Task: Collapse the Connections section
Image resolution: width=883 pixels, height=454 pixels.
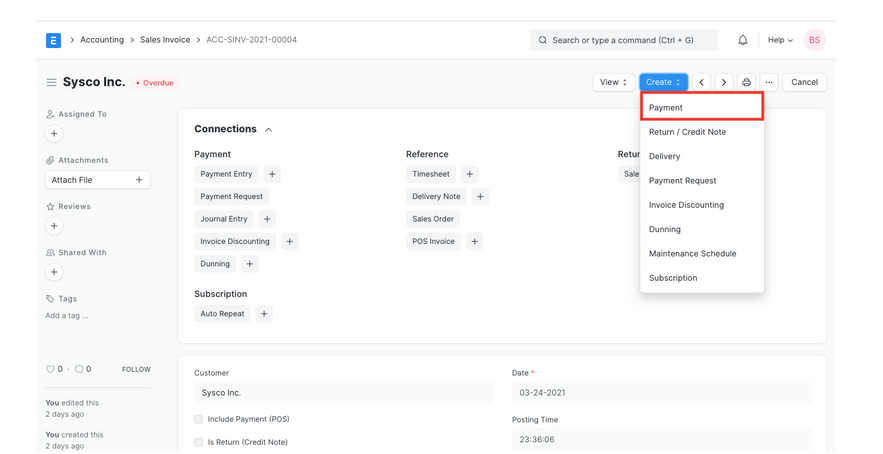Action: coord(268,129)
